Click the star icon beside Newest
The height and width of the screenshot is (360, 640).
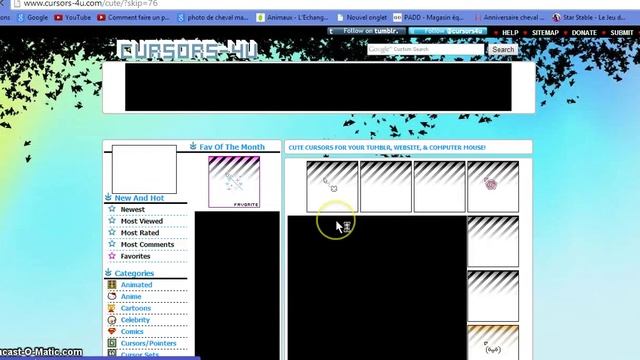pos(112,209)
